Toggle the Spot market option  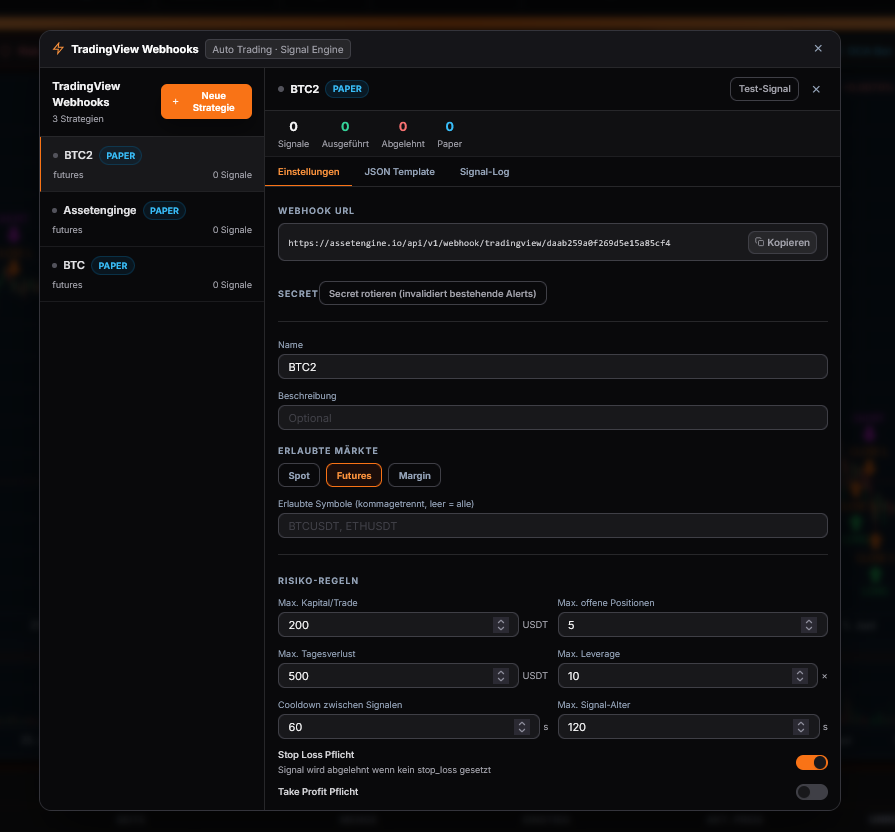pyautogui.click(x=299, y=475)
